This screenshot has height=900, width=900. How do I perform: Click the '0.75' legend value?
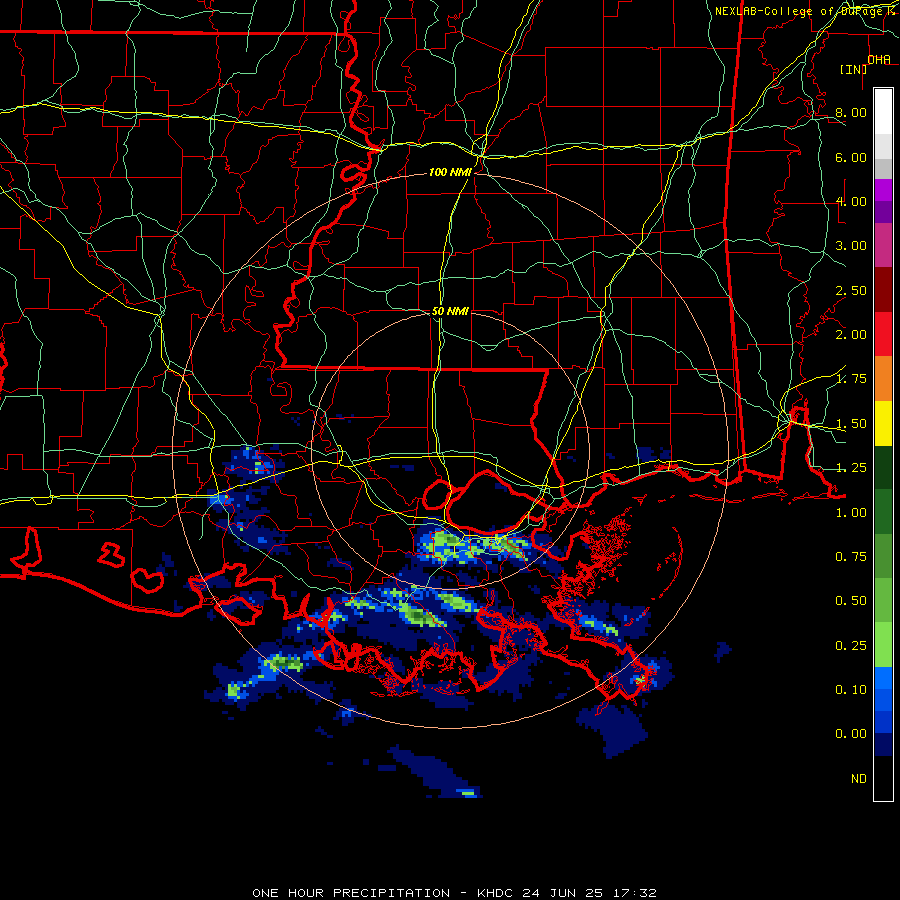[851, 557]
